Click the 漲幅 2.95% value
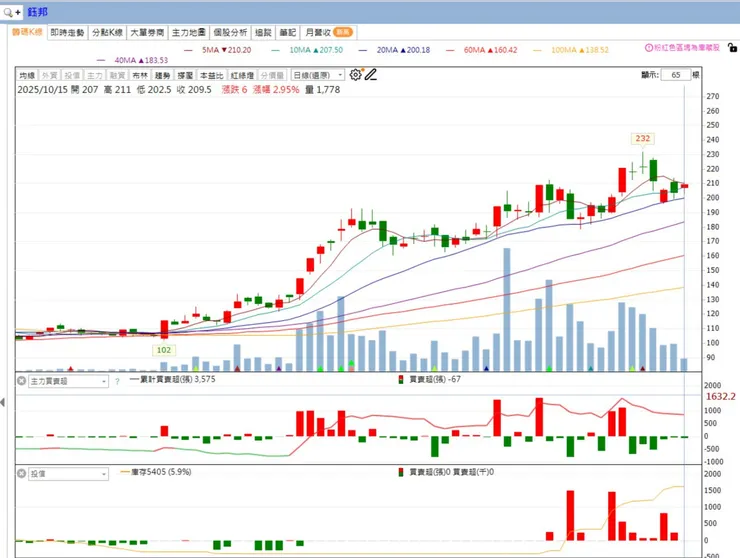Image resolution: width=740 pixels, height=558 pixels. pos(276,90)
